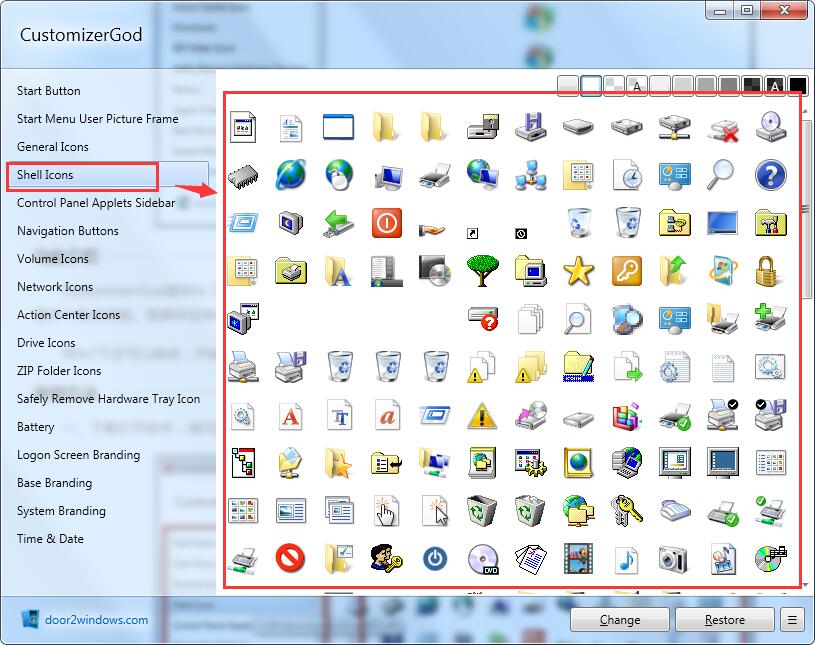Open the Volume Icons category
Image resolution: width=815 pixels, height=645 pixels.
pos(52,259)
